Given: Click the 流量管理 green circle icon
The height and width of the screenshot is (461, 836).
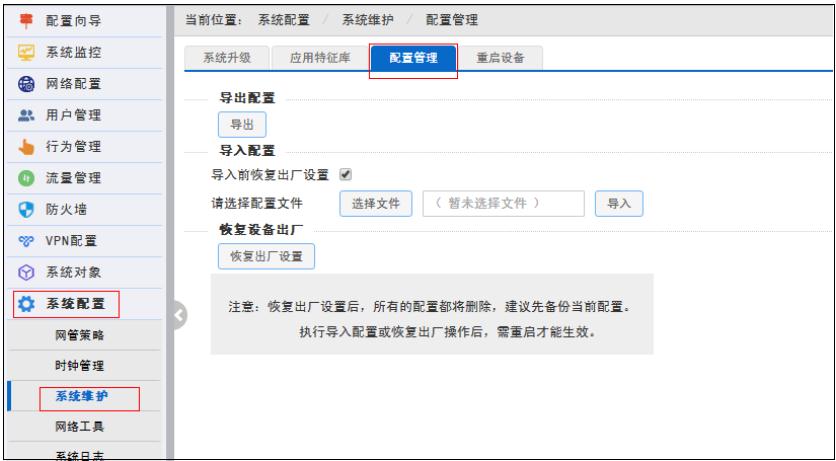Looking at the screenshot, I should [x=26, y=179].
